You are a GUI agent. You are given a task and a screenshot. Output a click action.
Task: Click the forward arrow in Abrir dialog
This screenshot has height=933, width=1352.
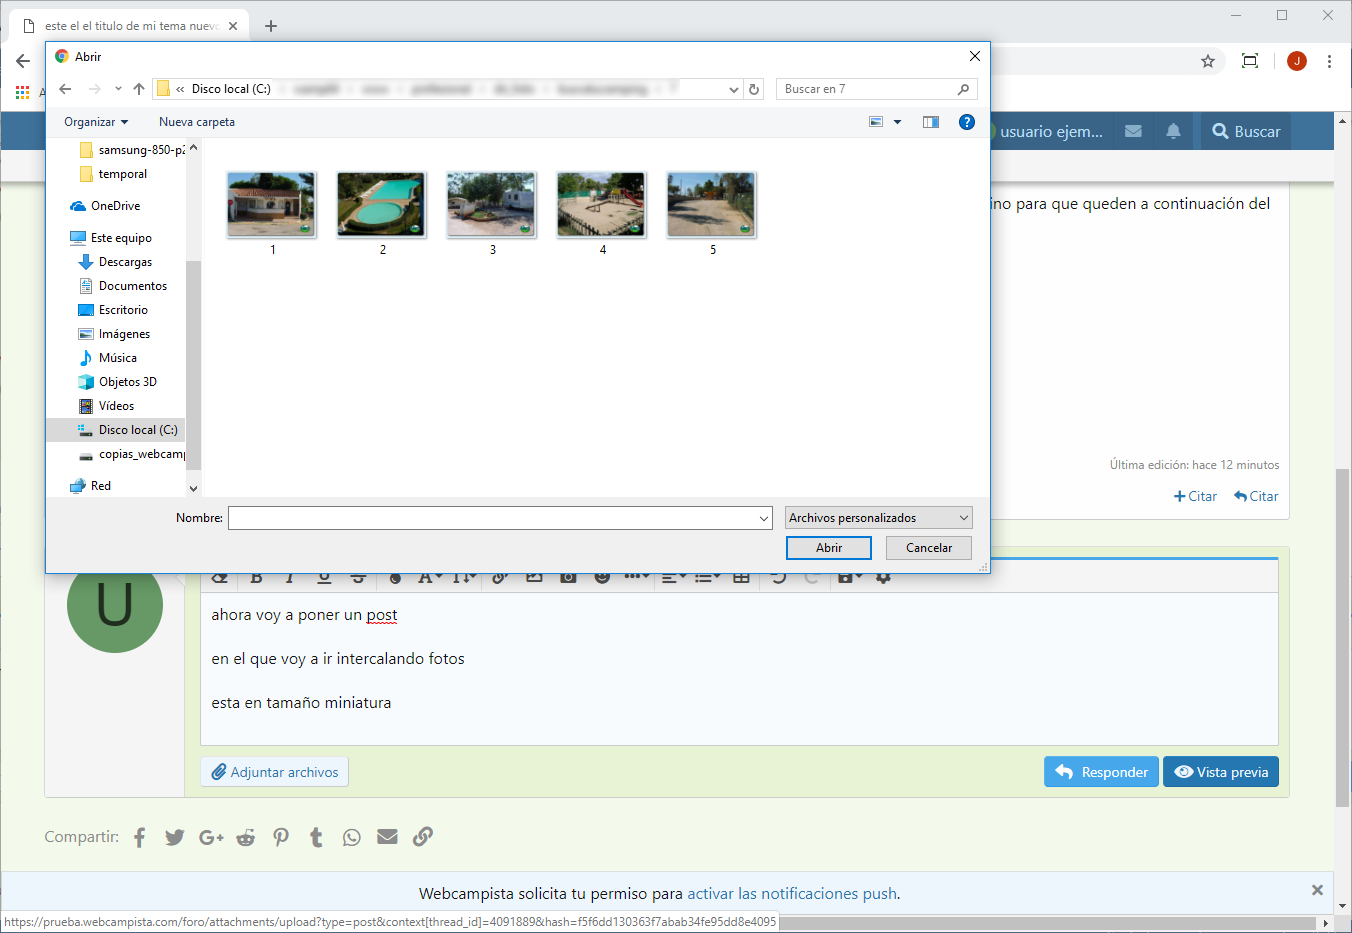pyautogui.click(x=94, y=89)
